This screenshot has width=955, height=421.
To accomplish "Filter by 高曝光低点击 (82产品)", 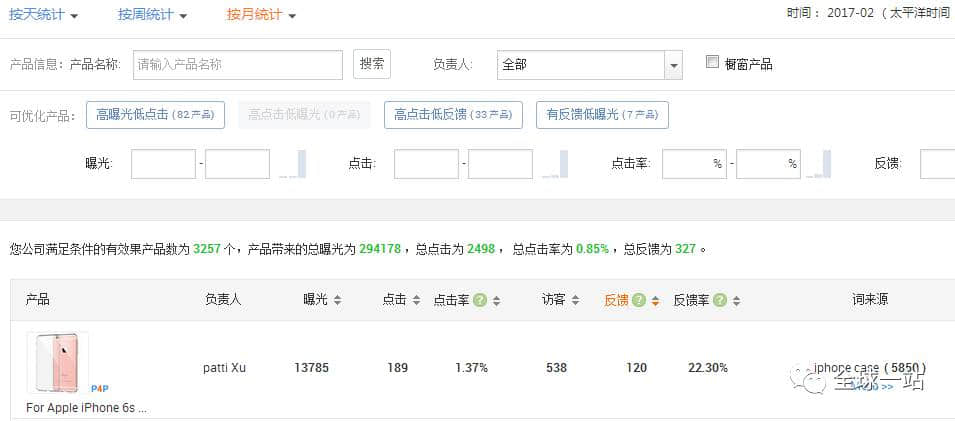I will (x=155, y=115).
